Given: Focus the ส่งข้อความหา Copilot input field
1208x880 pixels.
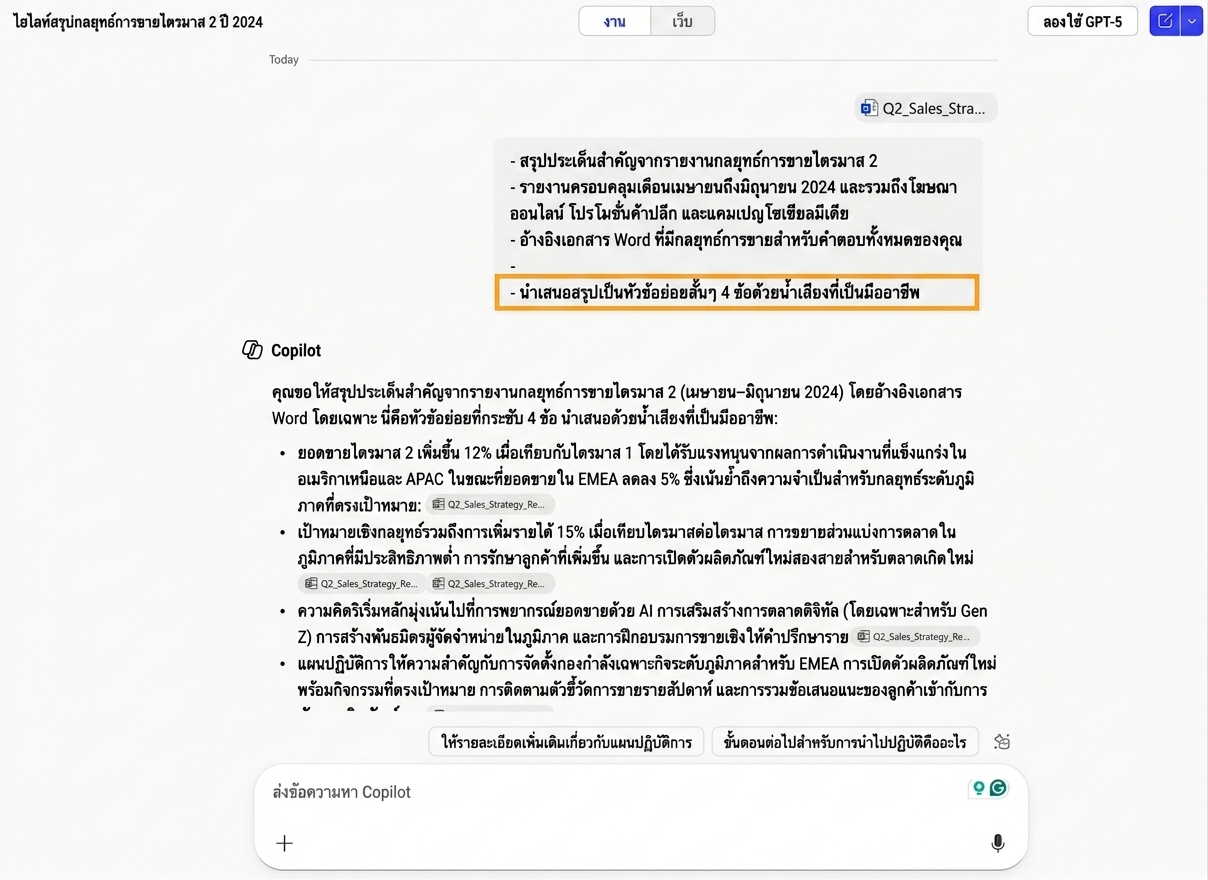Looking at the screenshot, I should pos(620,792).
